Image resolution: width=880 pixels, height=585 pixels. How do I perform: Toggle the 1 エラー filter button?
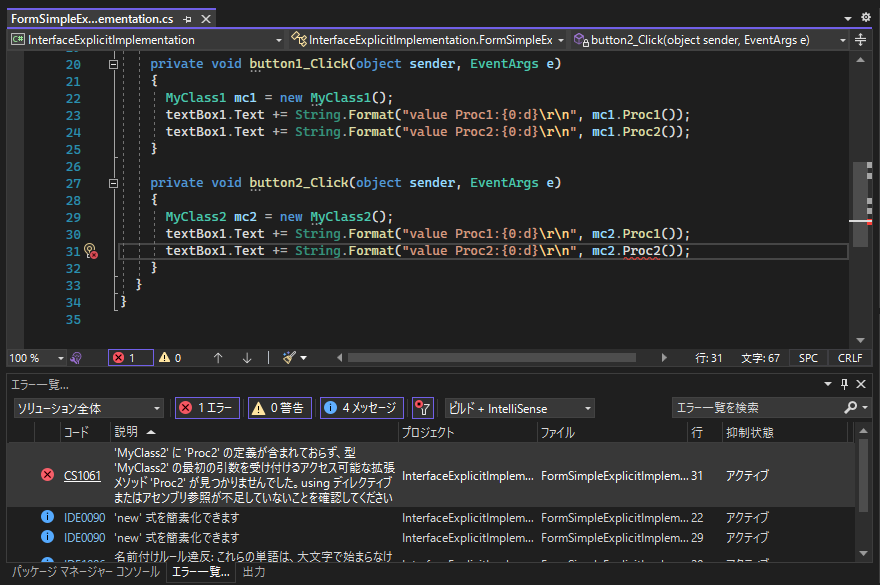[x=208, y=408]
